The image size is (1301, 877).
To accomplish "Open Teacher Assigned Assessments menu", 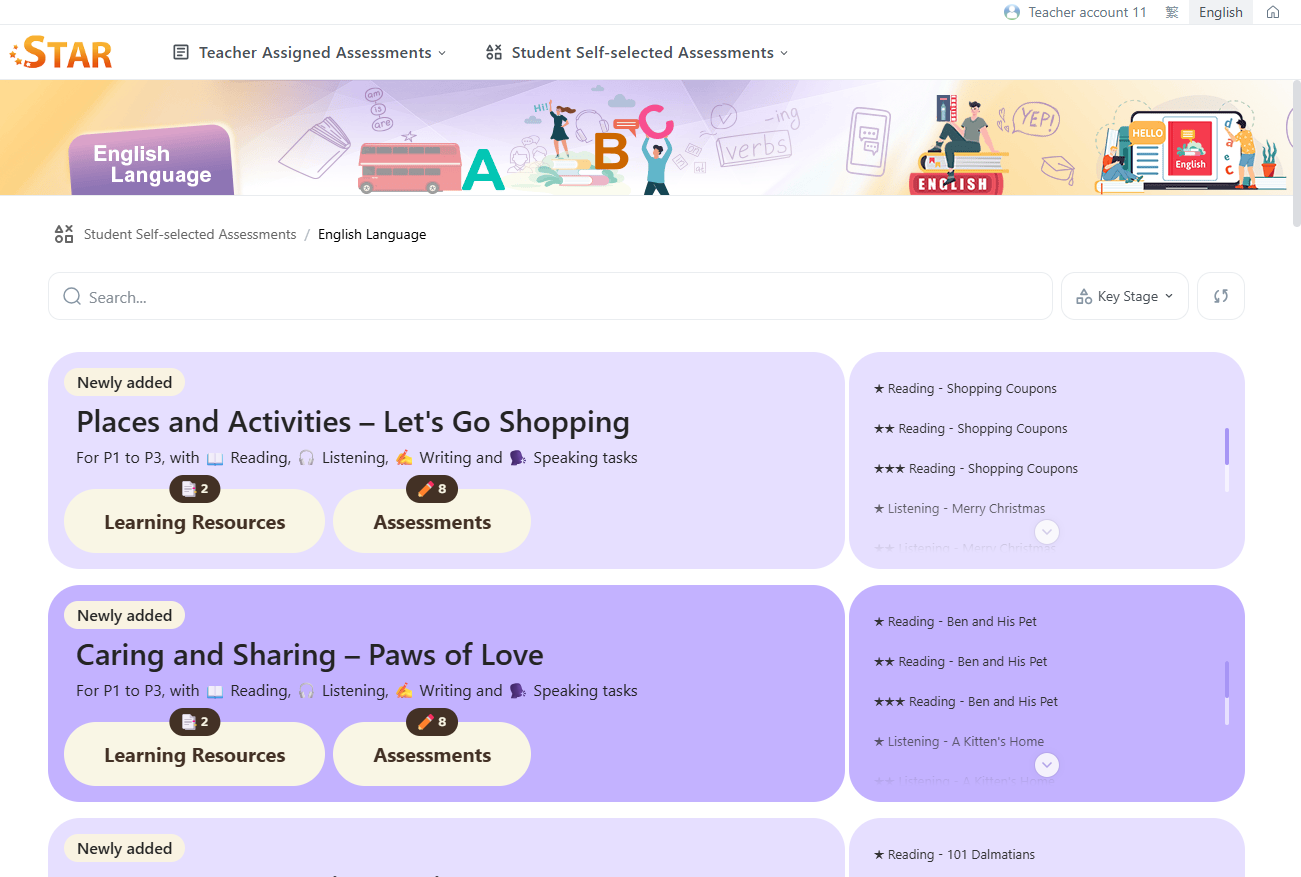I will (314, 52).
